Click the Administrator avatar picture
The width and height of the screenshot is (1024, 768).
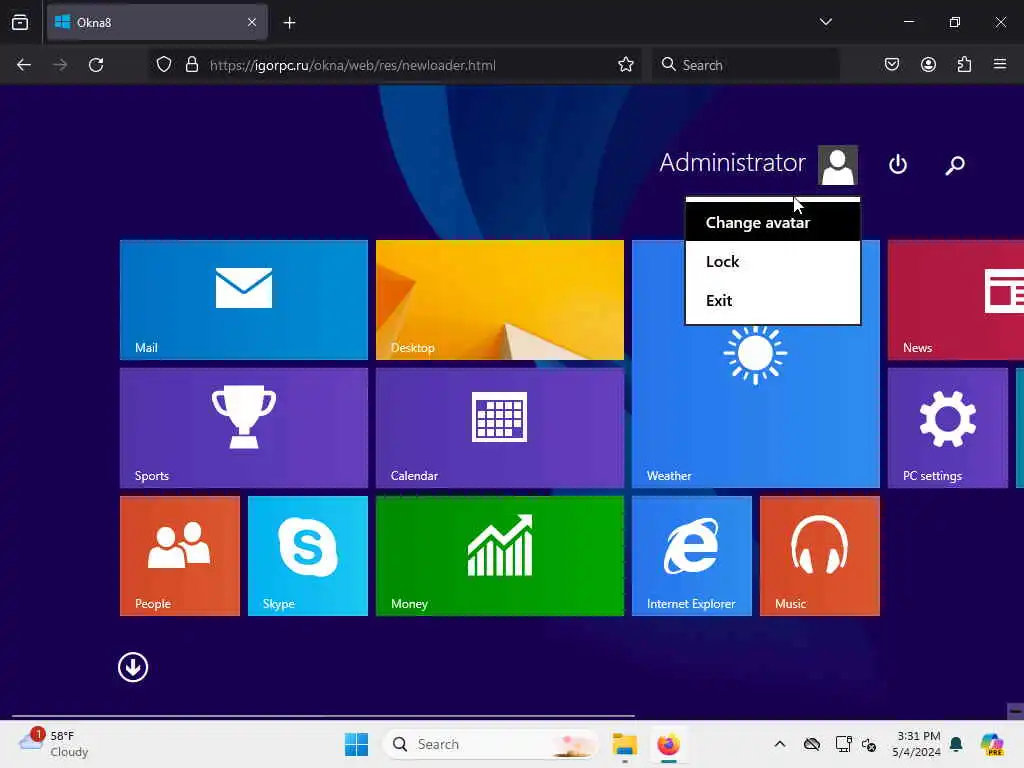point(838,165)
